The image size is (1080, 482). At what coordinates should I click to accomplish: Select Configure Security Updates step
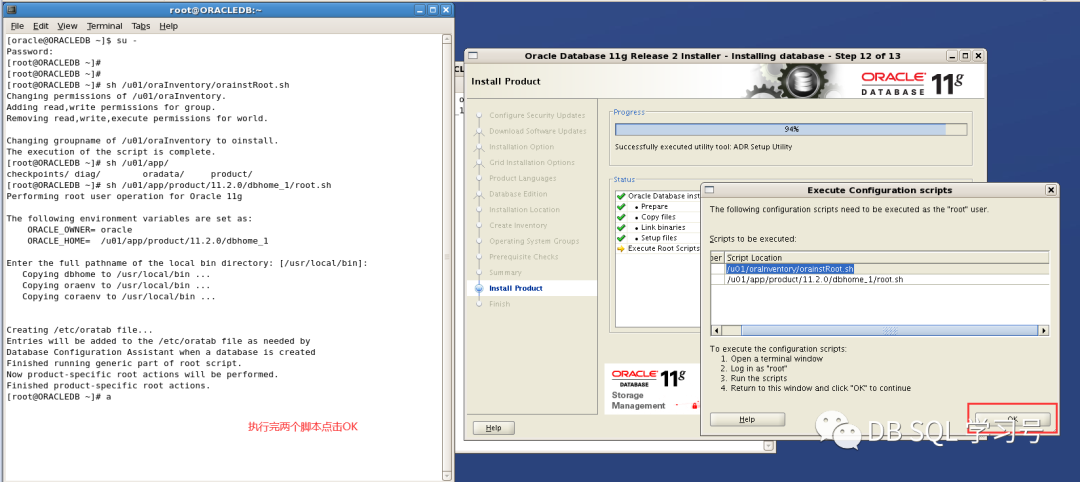pyautogui.click(x=537, y=115)
